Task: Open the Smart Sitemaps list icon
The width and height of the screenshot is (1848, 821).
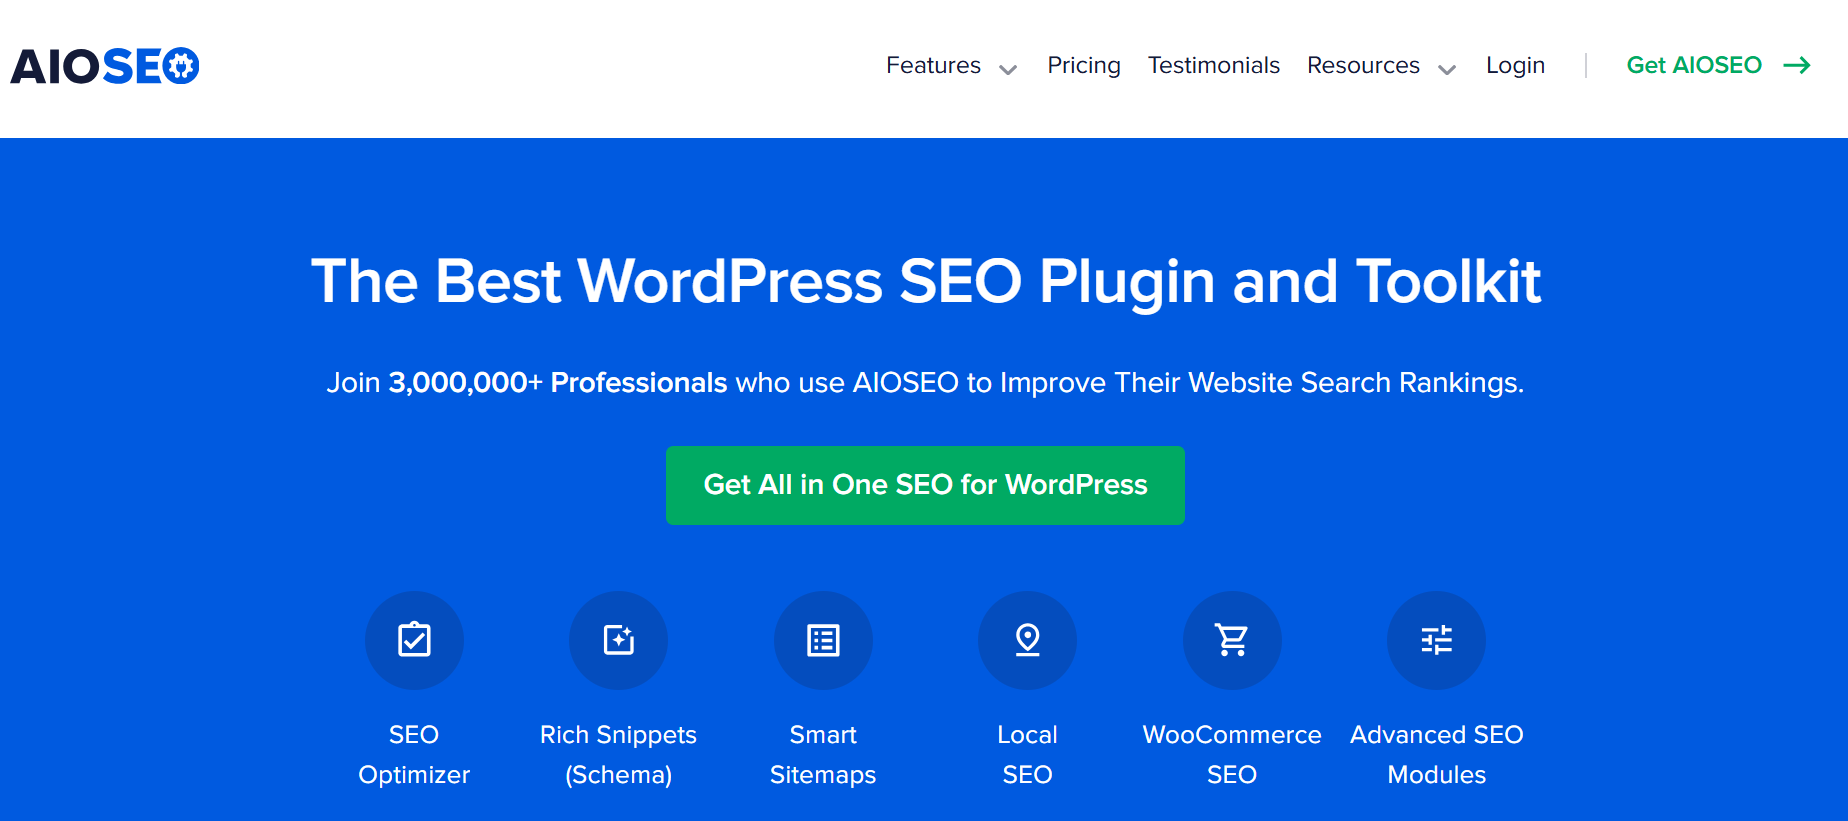Action: coord(823,640)
